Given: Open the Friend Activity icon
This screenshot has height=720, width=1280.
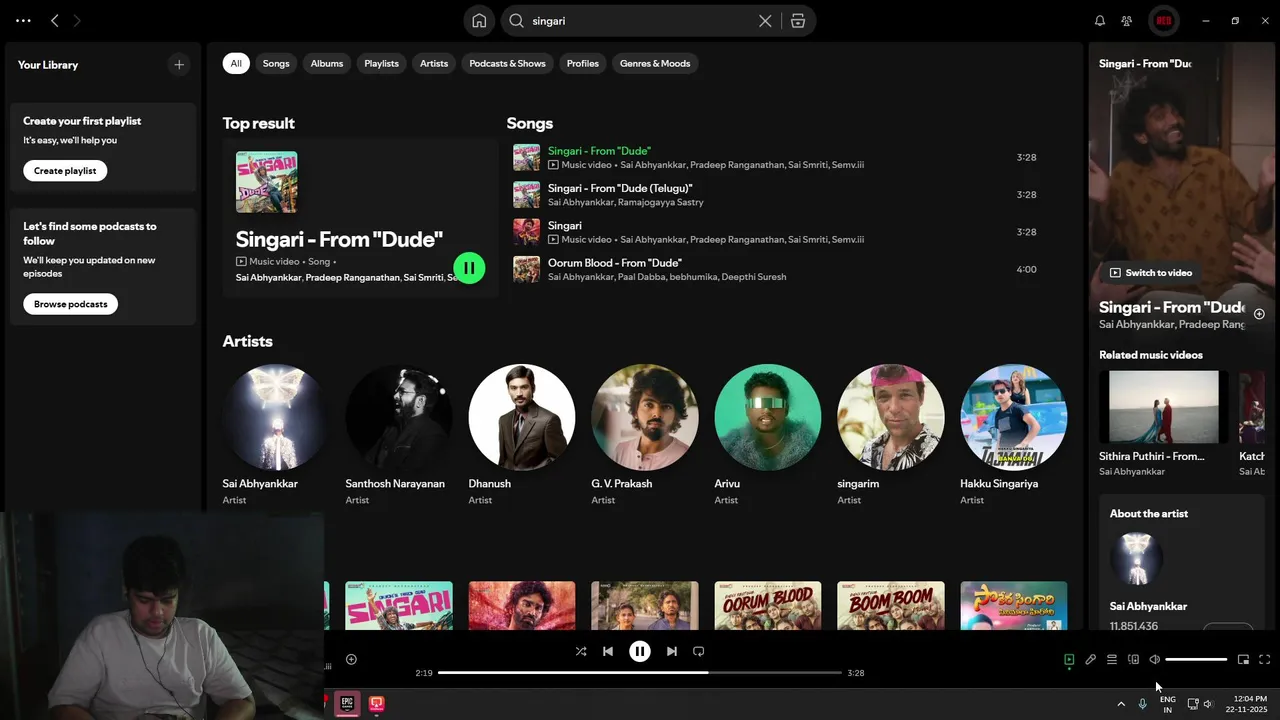Looking at the screenshot, I should pos(1127,21).
